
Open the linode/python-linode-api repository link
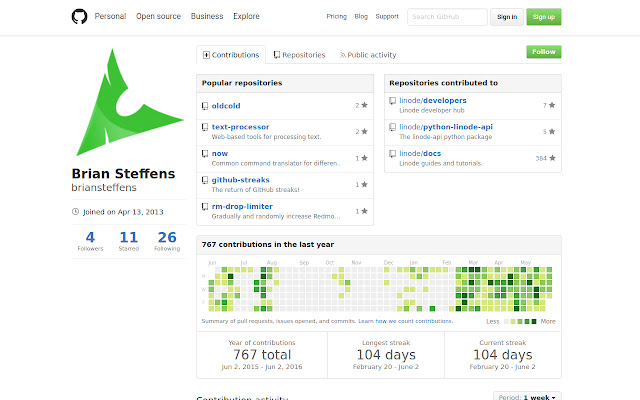pos(446,127)
